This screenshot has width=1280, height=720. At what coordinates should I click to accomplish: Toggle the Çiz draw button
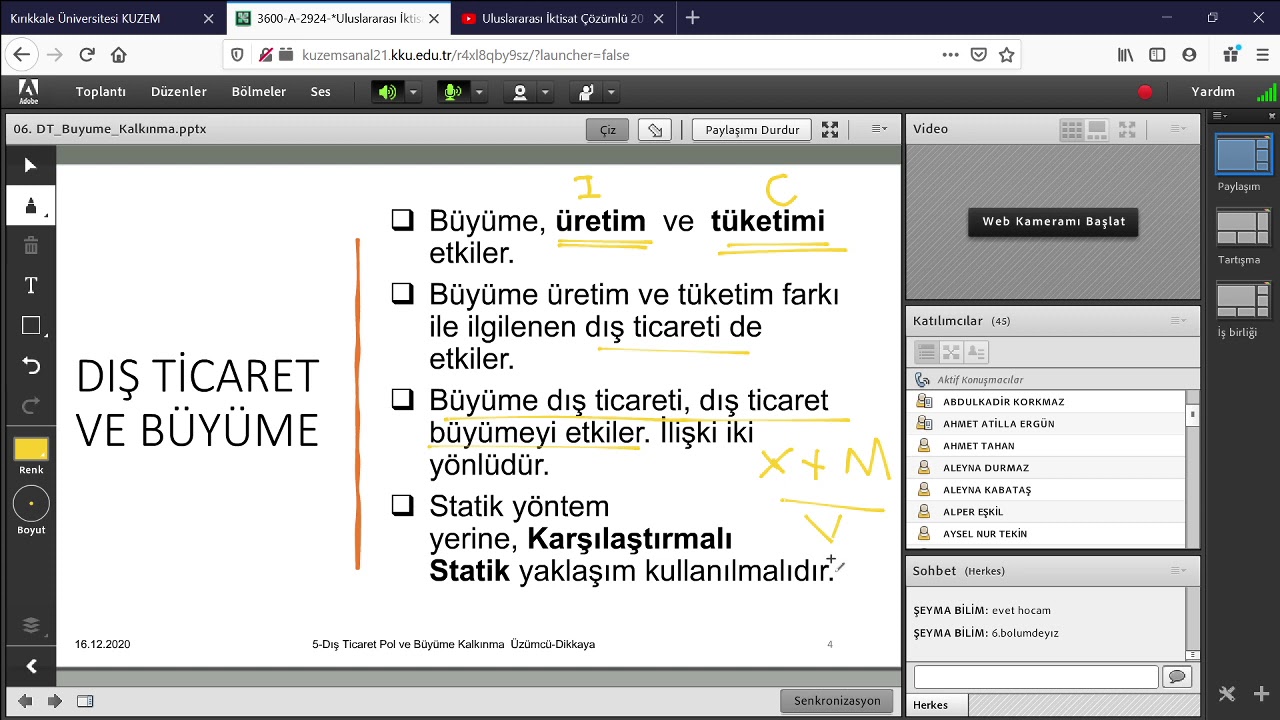pyautogui.click(x=608, y=130)
